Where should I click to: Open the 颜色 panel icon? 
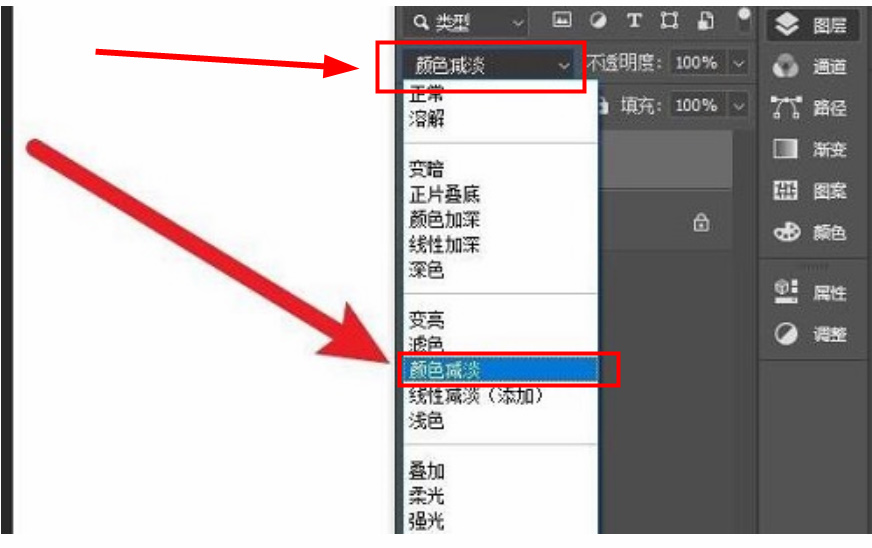coord(786,232)
